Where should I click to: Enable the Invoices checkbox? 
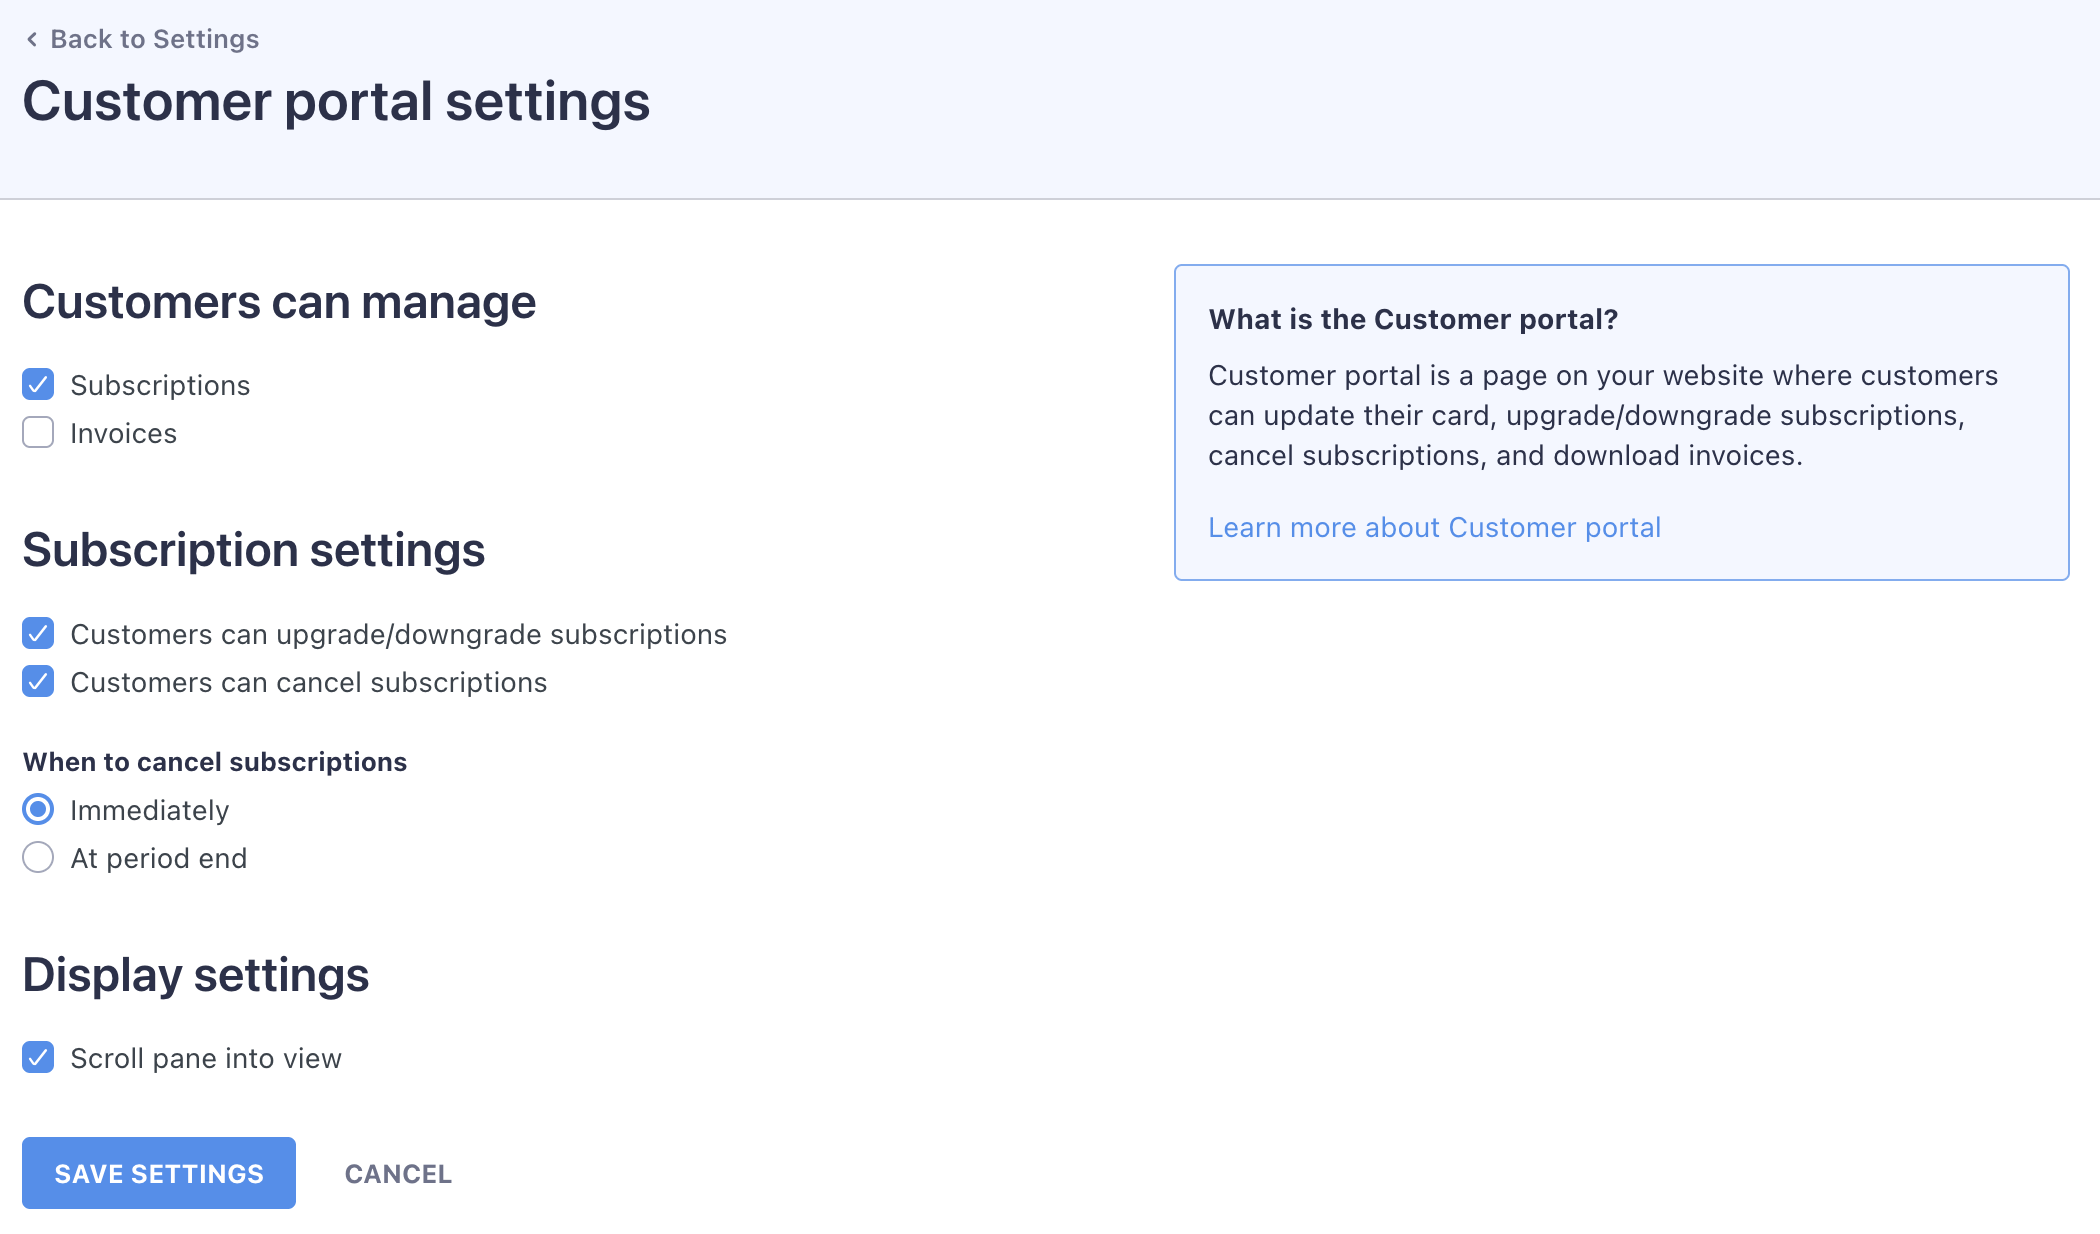point(38,432)
